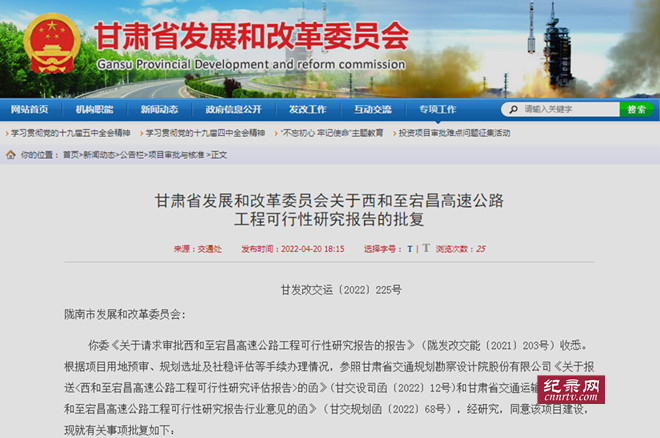Go to 项目审批与核准 in breadcrumb
The width and height of the screenshot is (660, 438).
[x=176, y=155]
